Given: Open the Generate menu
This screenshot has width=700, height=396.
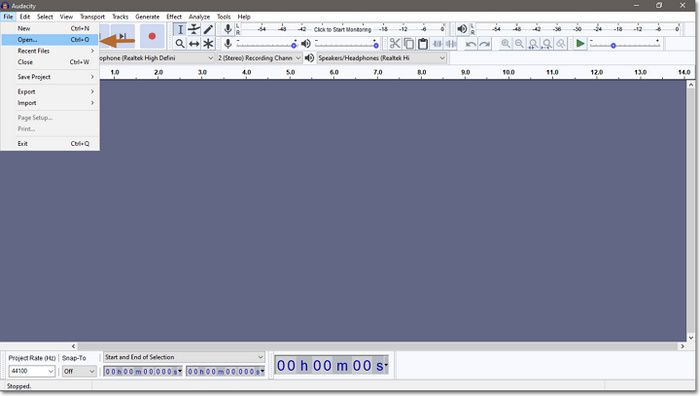Looking at the screenshot, I should (x=147, y=17).
